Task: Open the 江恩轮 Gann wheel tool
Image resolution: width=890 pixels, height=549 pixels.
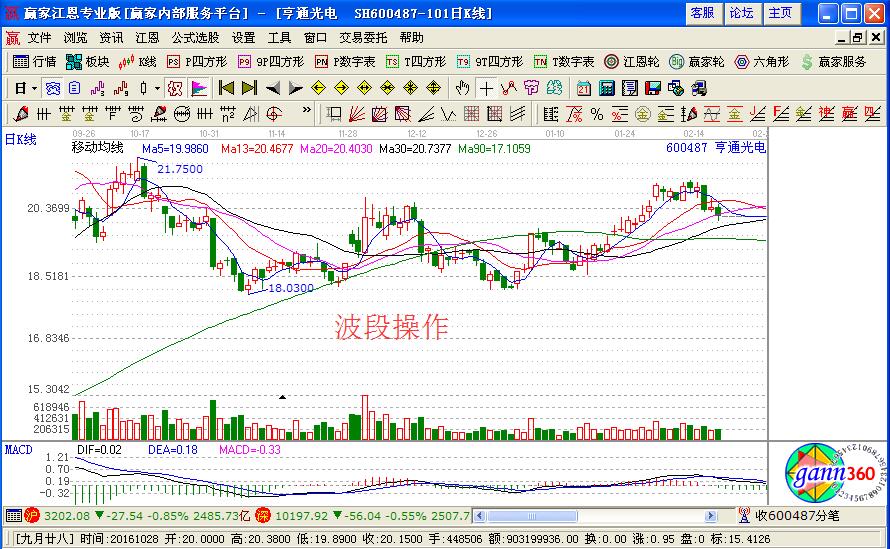Action: pos(632,62)
